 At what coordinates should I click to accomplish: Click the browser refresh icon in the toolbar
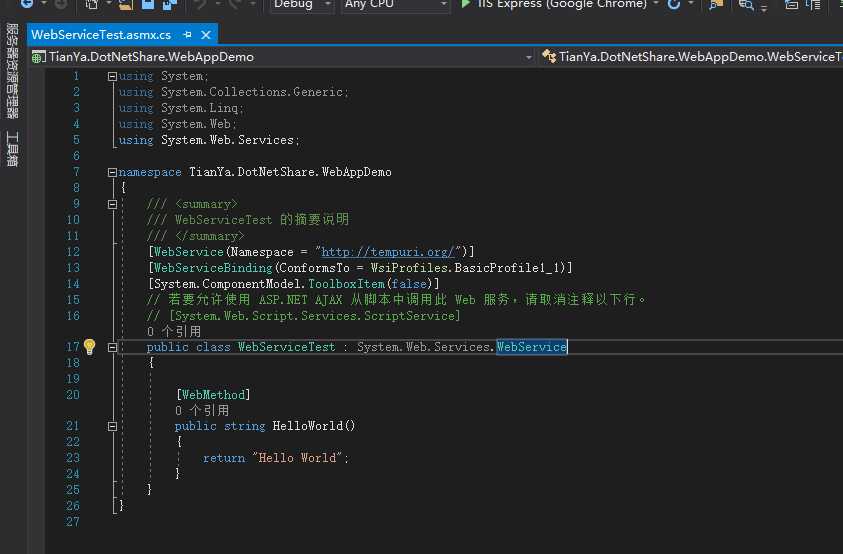click(674, 4)
